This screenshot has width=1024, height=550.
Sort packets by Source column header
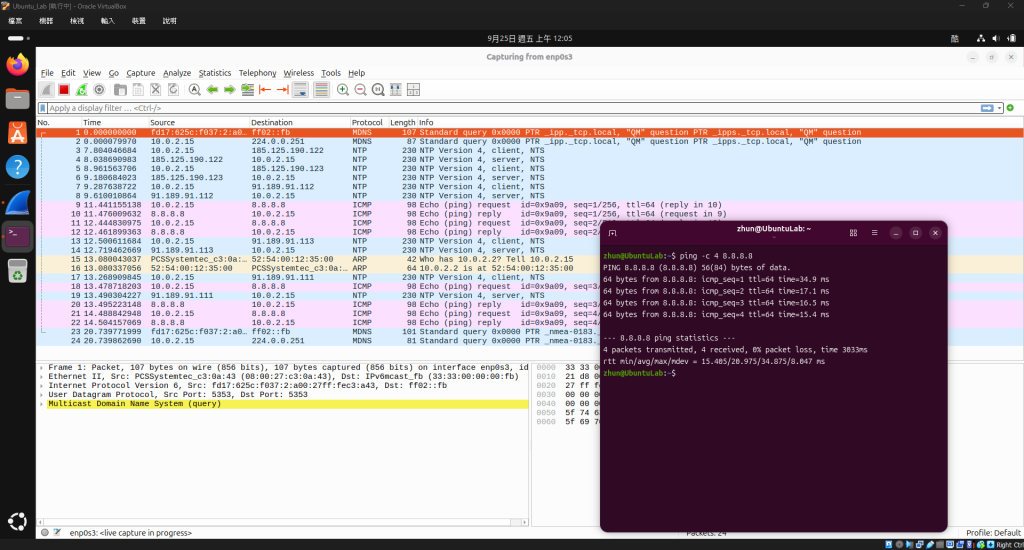tap(199, 122)
